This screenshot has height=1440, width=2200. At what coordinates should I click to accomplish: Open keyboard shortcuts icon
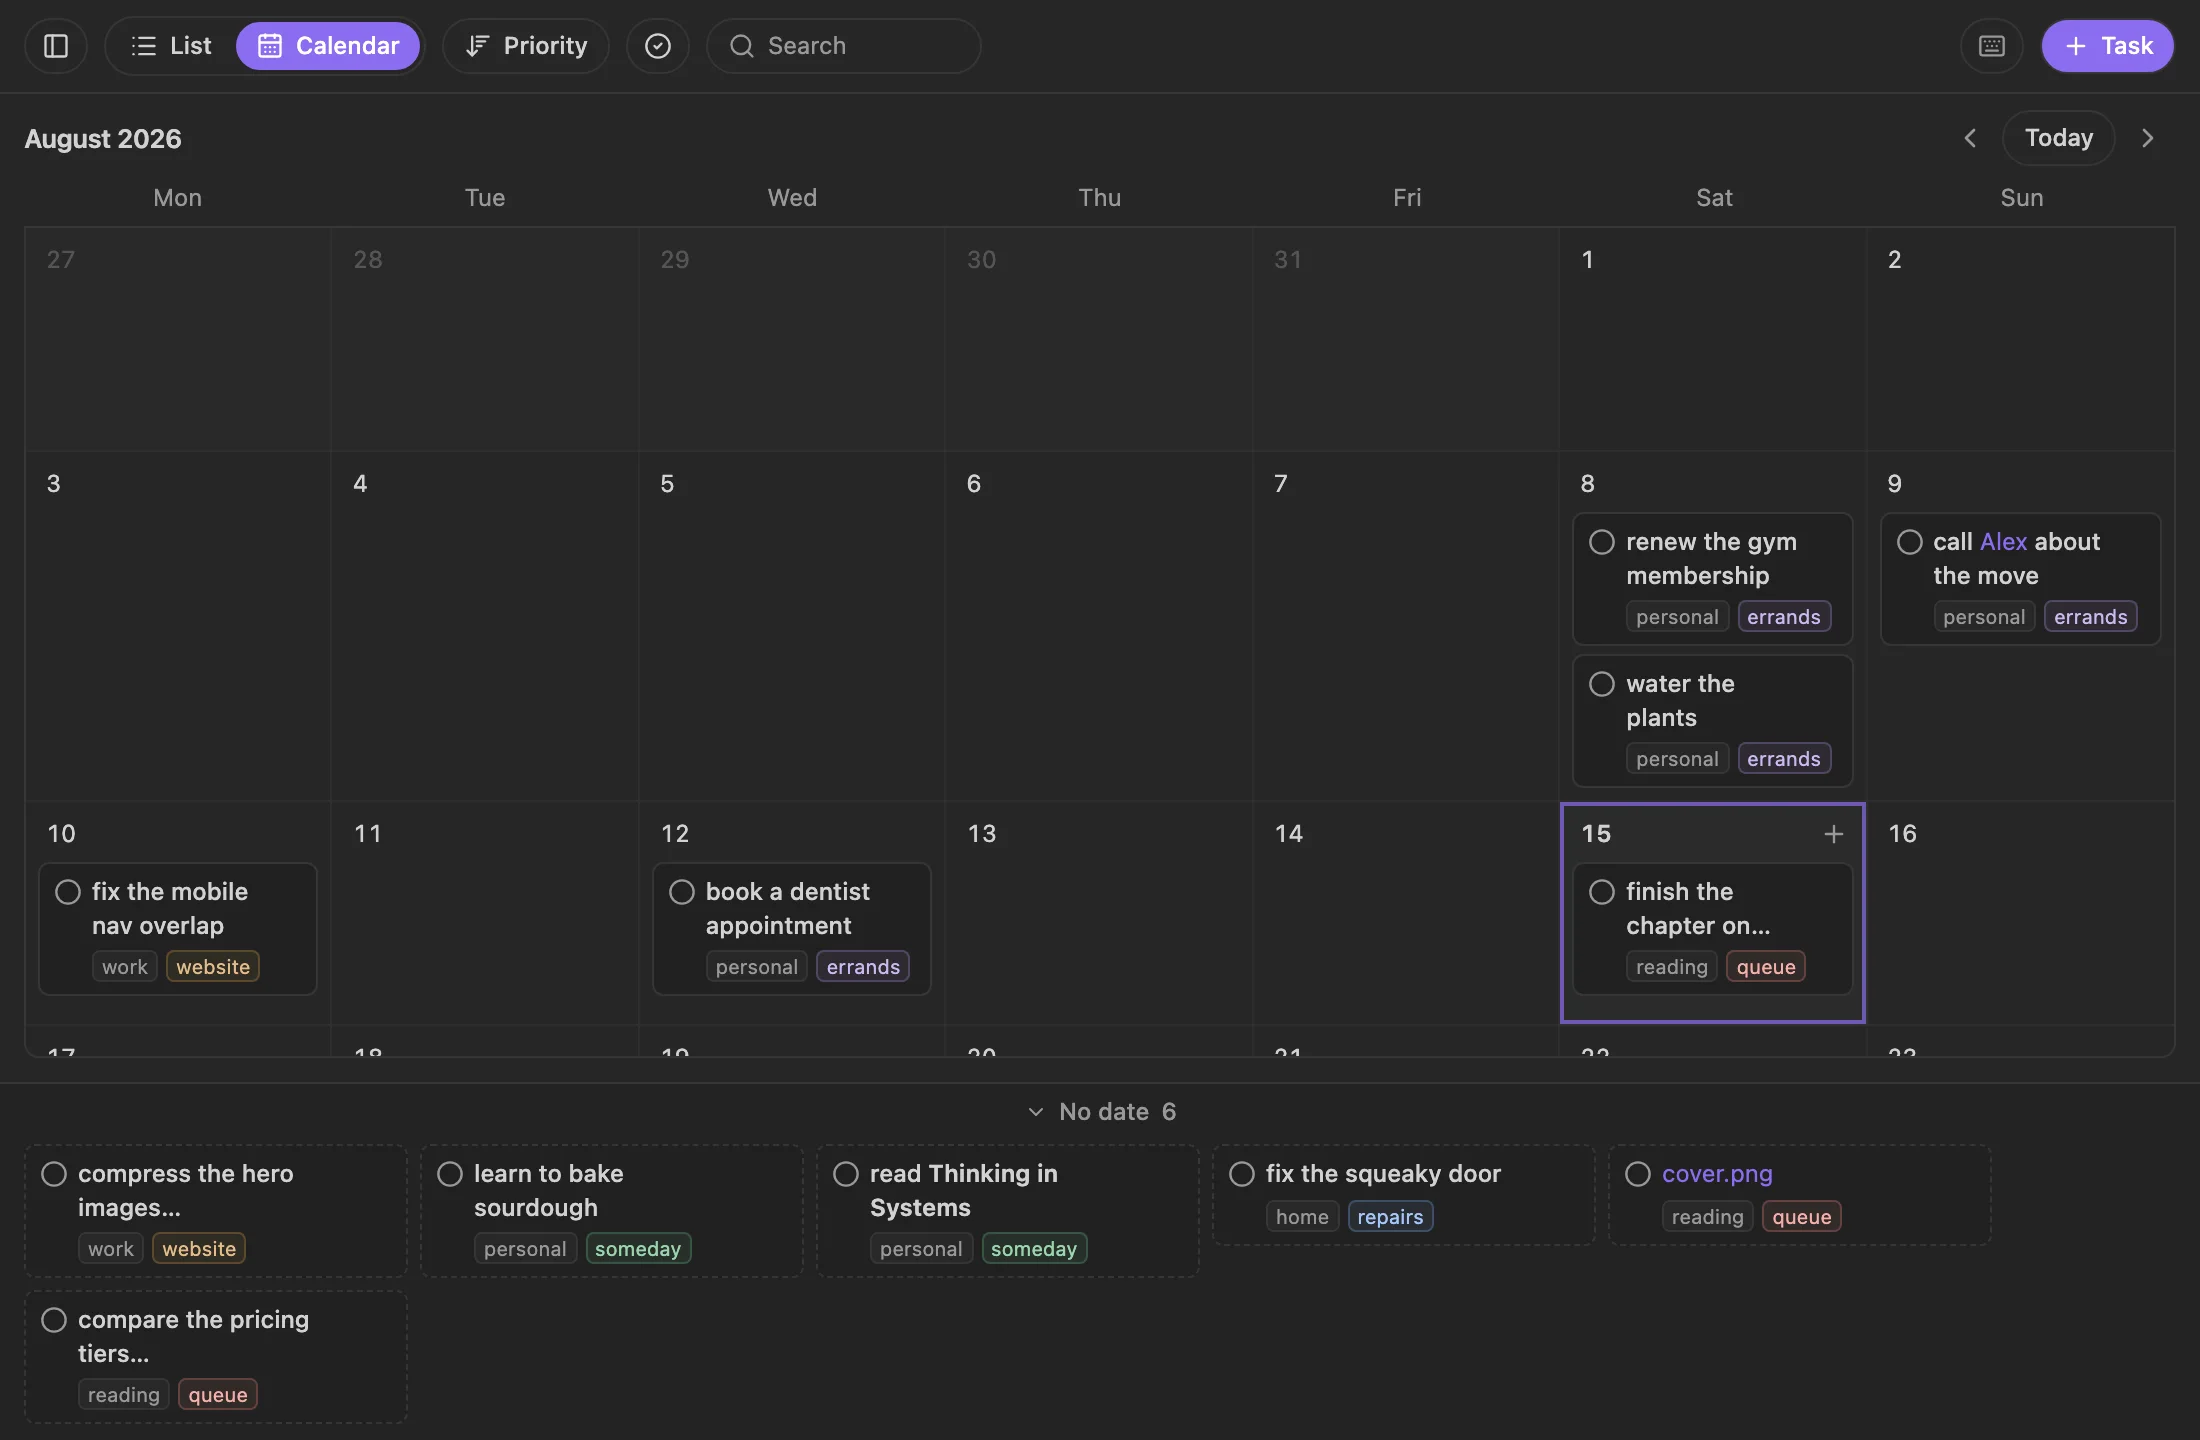tap(1991, 46)
